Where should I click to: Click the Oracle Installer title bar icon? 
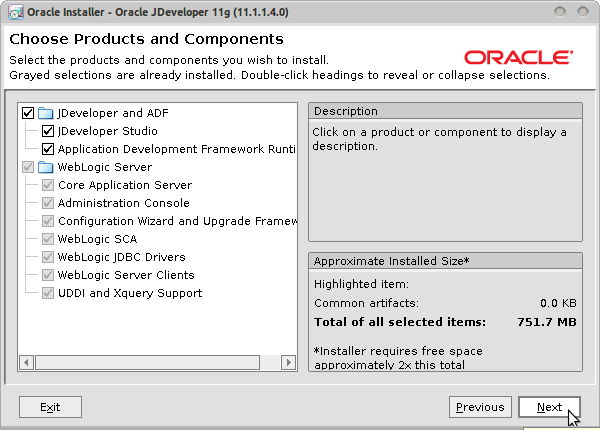16,12
